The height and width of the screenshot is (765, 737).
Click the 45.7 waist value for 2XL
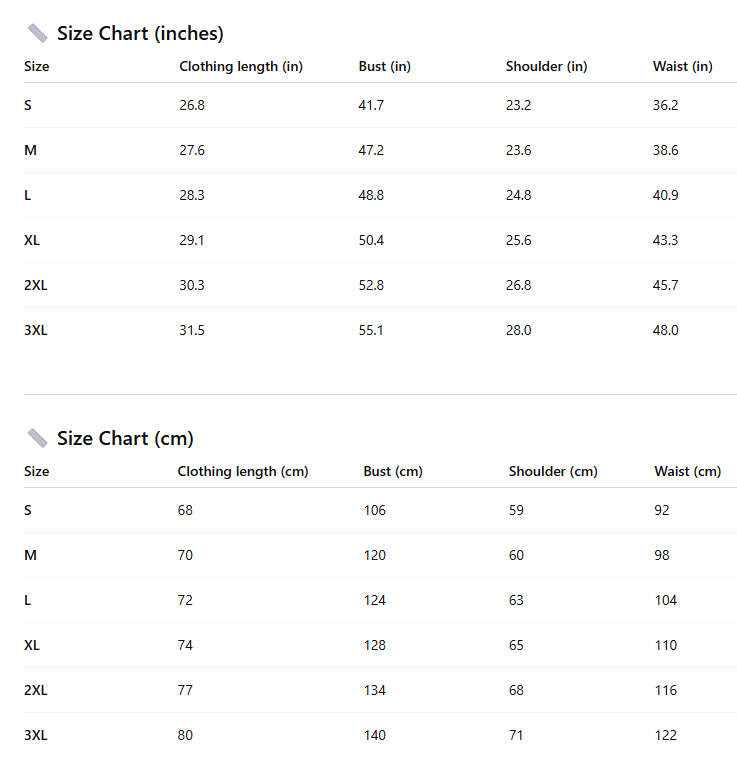666,286
